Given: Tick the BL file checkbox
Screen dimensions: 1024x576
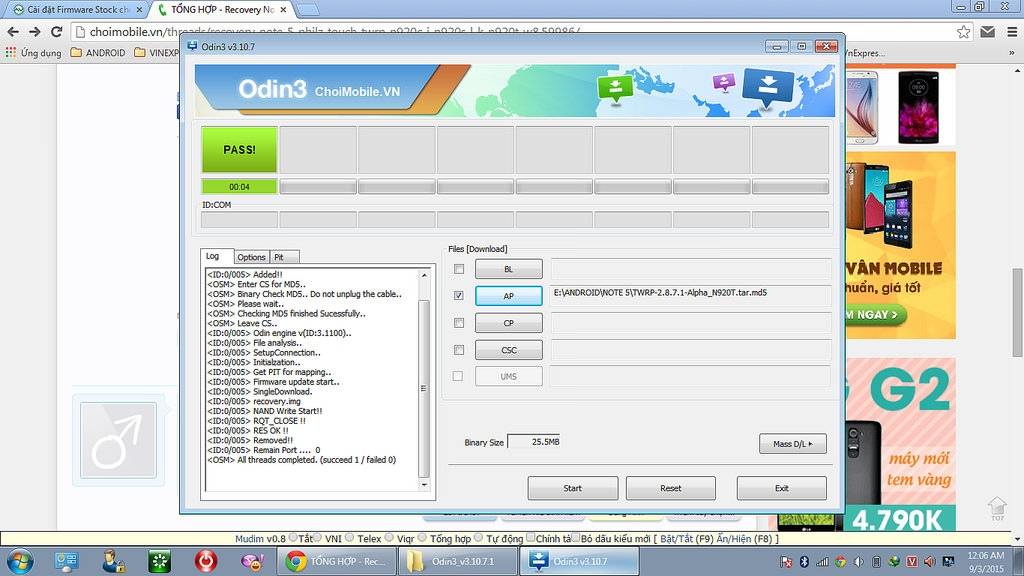Looking at the screenshot, I should [459, 269].
